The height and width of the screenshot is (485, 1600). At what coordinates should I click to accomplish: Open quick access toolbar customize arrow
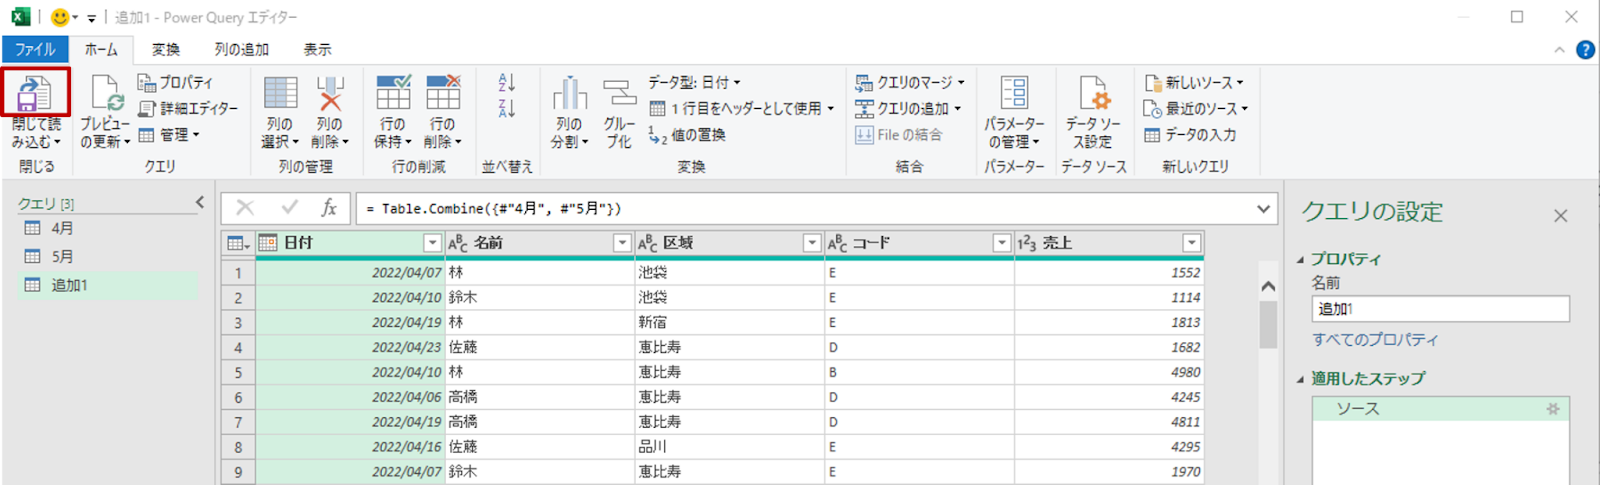pos(91,18)
